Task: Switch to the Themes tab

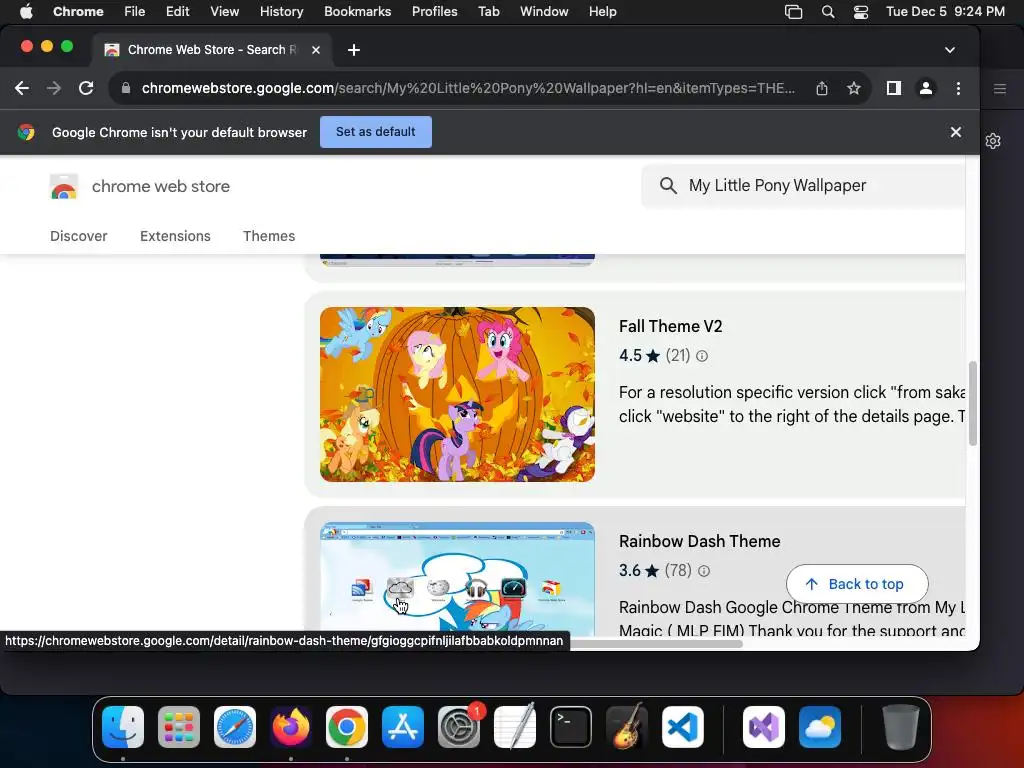Action: pyautogui.click(x=269, y=236)
